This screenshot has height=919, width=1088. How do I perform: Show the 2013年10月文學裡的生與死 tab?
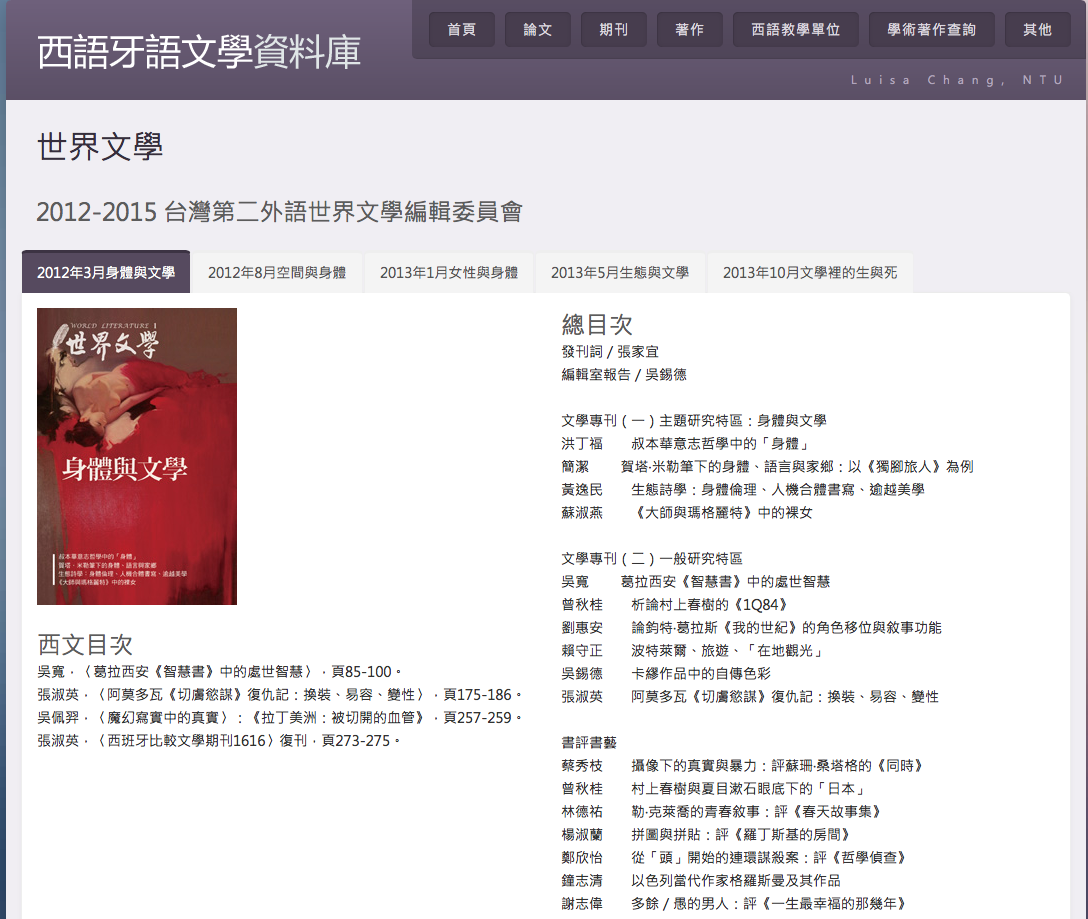tap(810, 272)
